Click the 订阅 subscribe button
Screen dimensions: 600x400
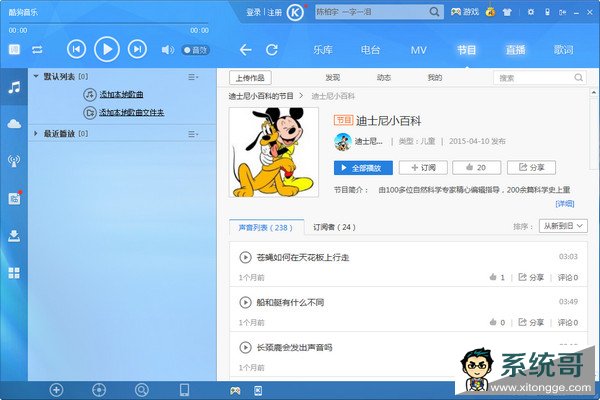[423, 168]
